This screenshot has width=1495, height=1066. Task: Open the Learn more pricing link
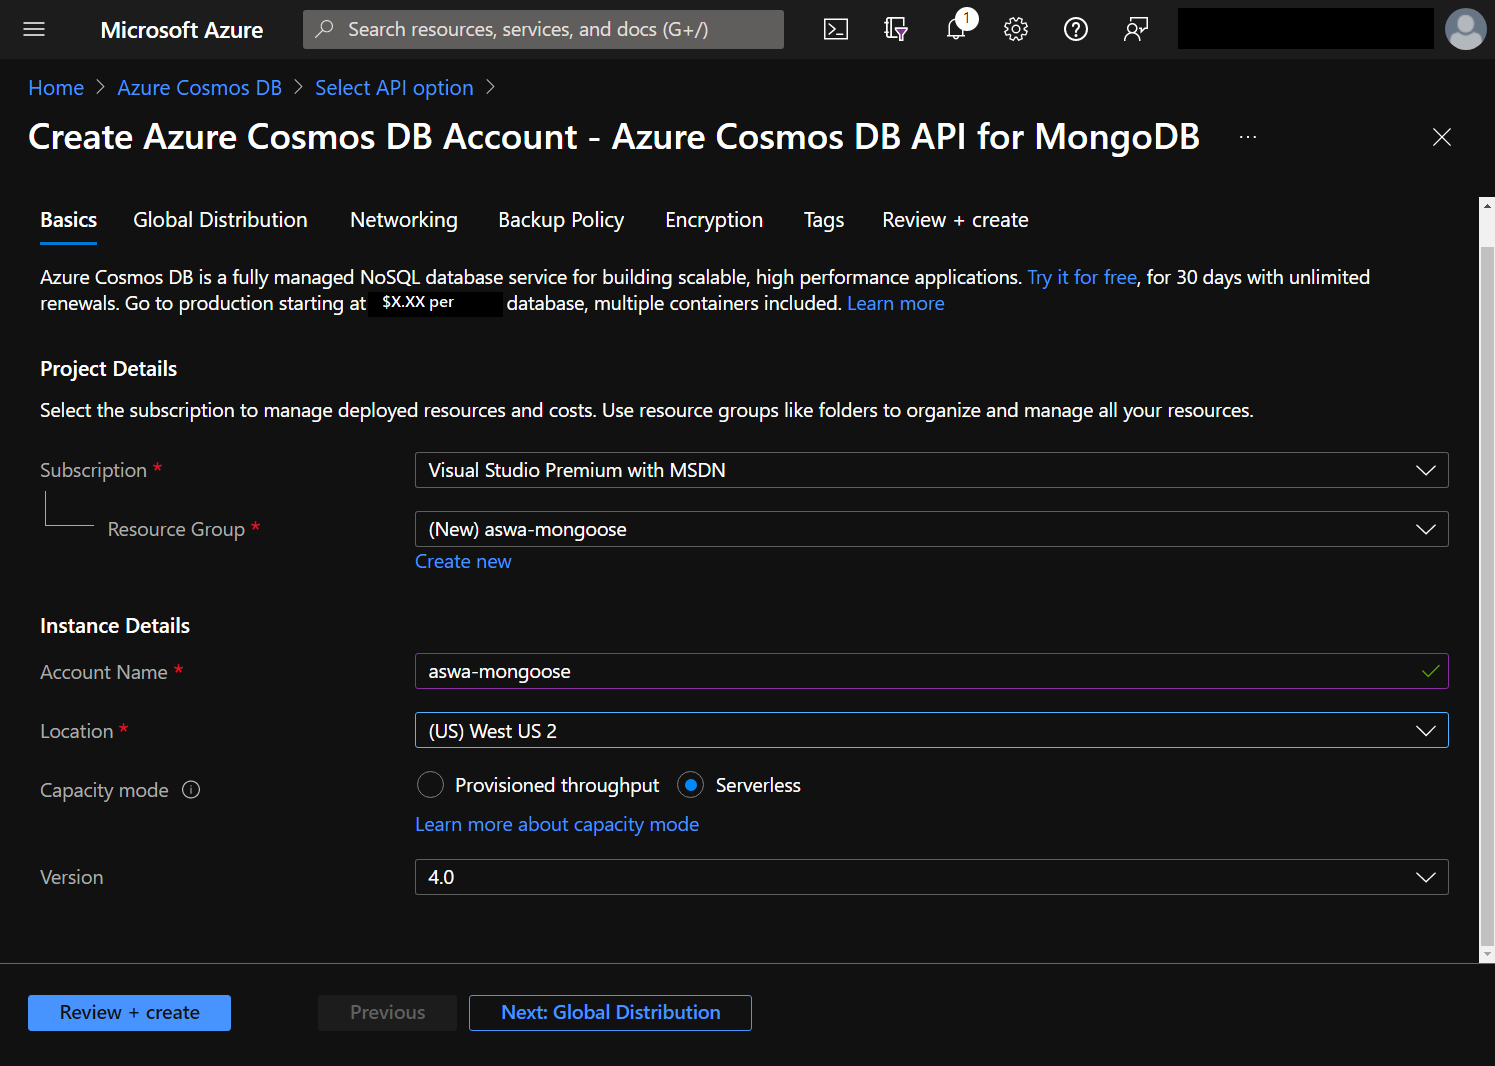coord(896,303)
